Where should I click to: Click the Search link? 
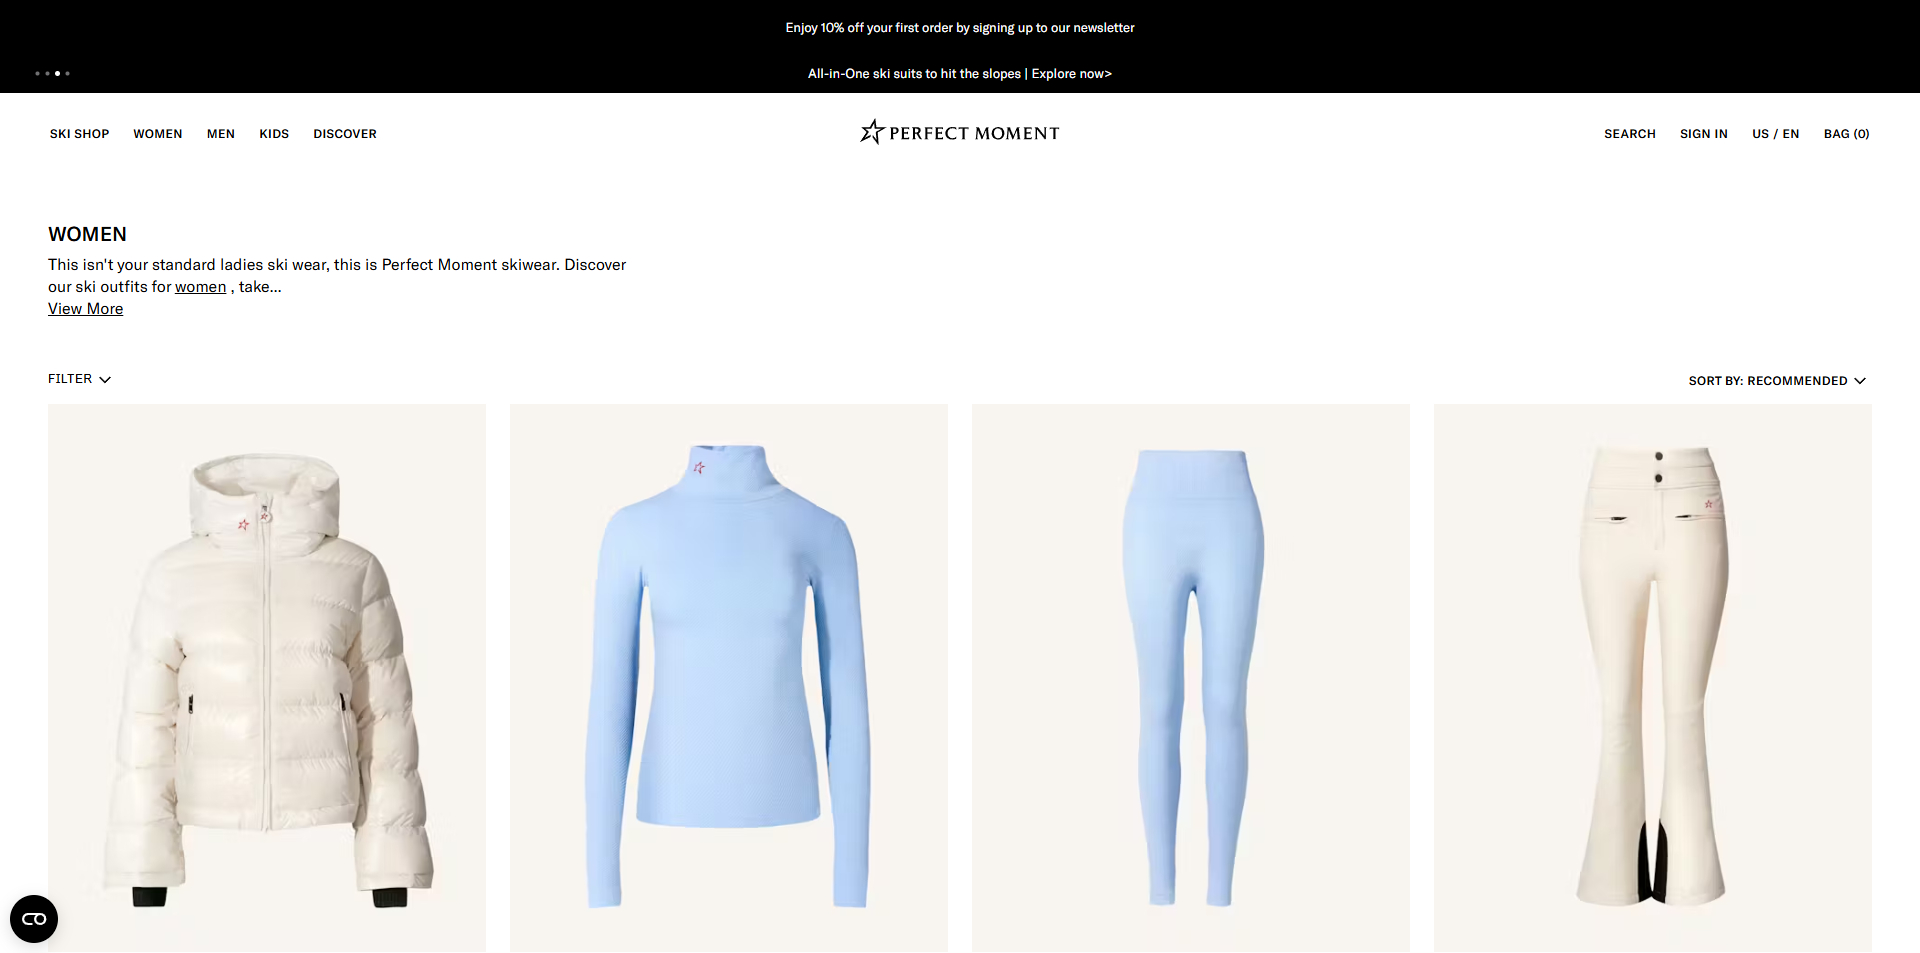click(x=1630, y=134)
